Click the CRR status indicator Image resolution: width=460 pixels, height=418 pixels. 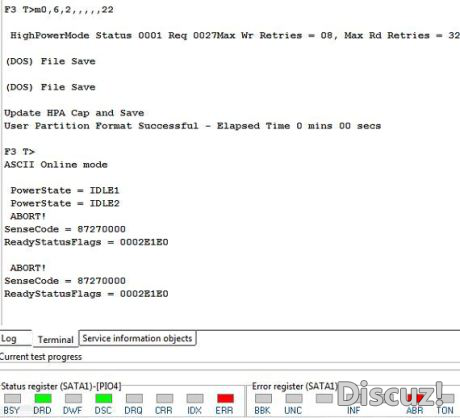[x=164, y=398]
